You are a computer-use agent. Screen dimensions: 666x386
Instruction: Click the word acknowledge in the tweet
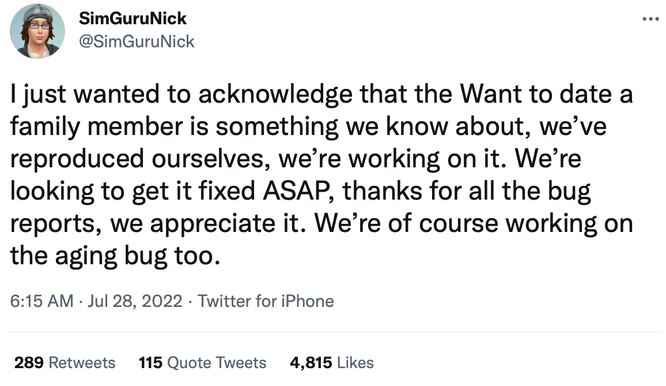(275, 94)
